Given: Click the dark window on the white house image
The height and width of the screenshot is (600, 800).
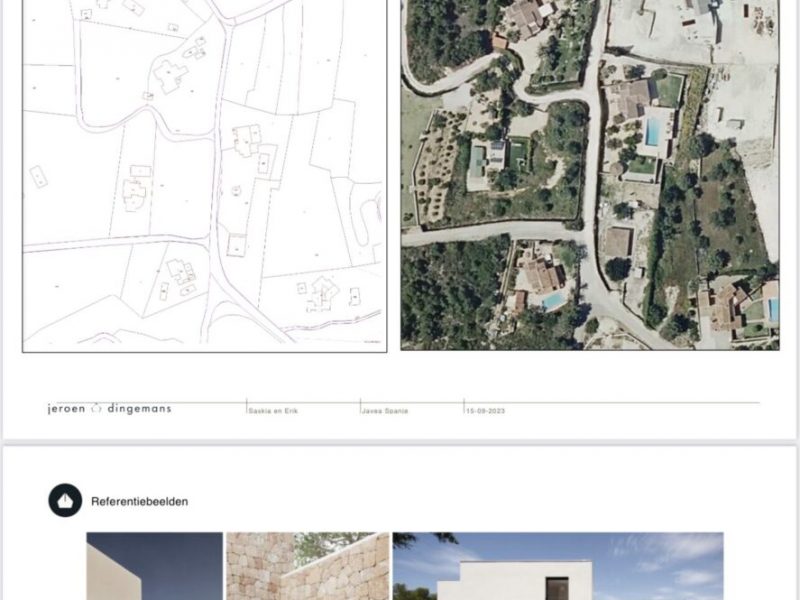Looking at the screenshot, I should coord(556,588).
